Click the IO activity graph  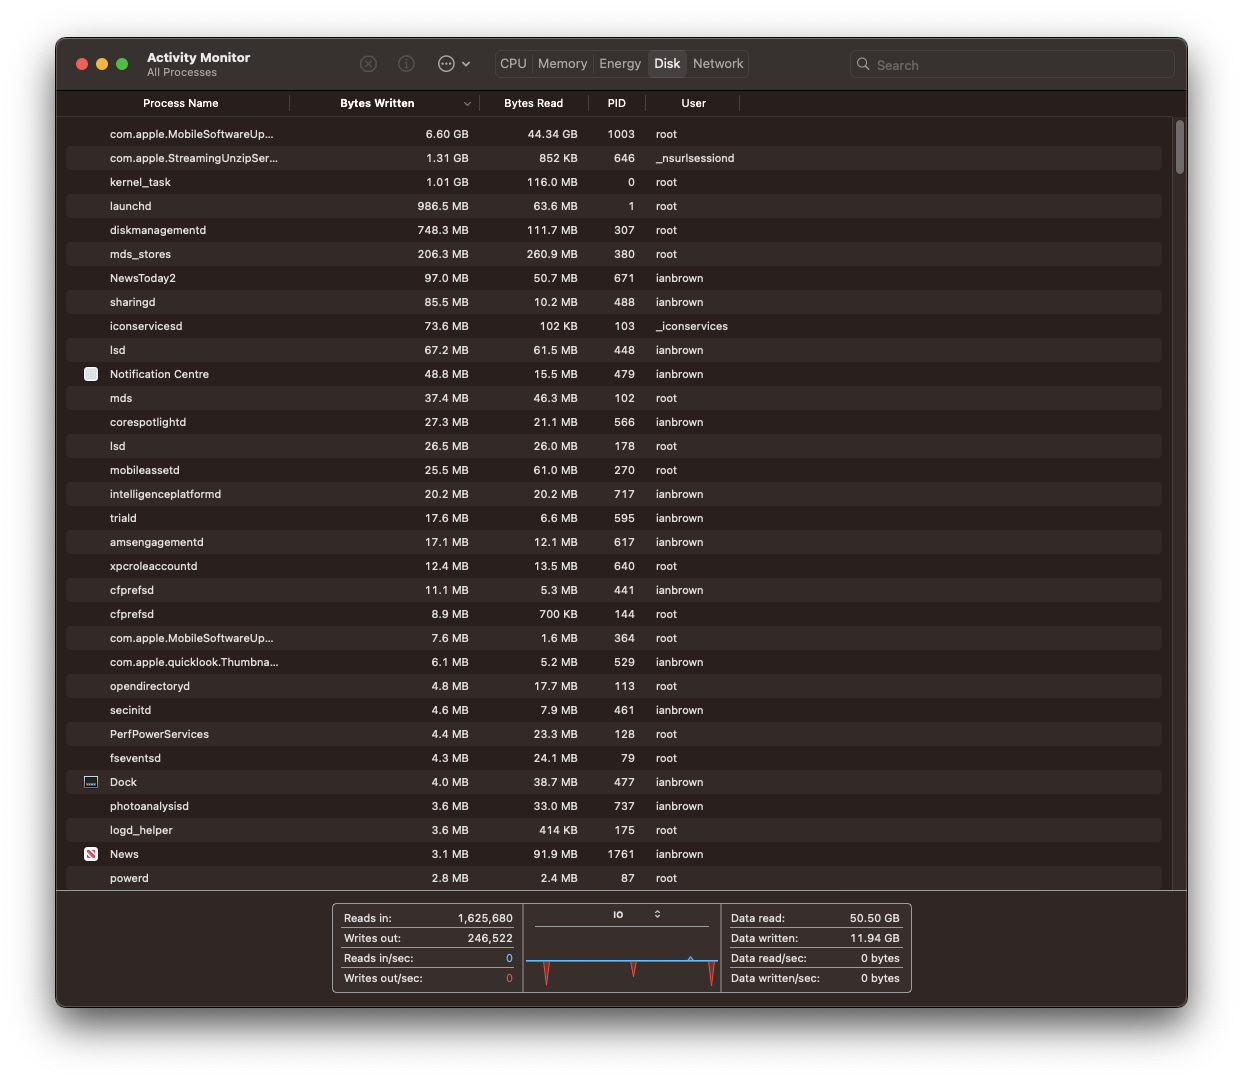621,958
